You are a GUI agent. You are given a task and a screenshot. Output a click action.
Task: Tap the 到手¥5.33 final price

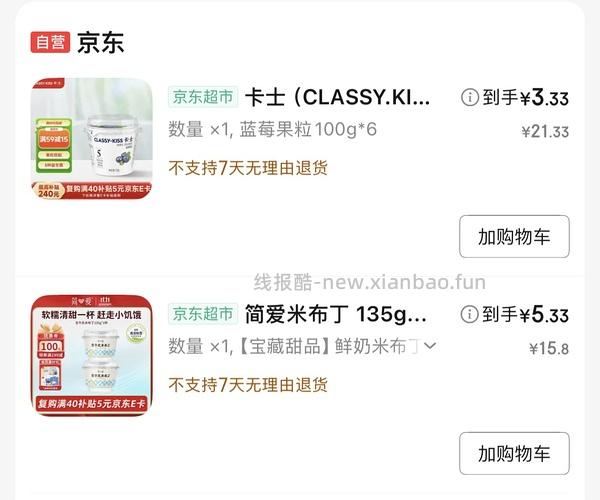coord(525,314)
